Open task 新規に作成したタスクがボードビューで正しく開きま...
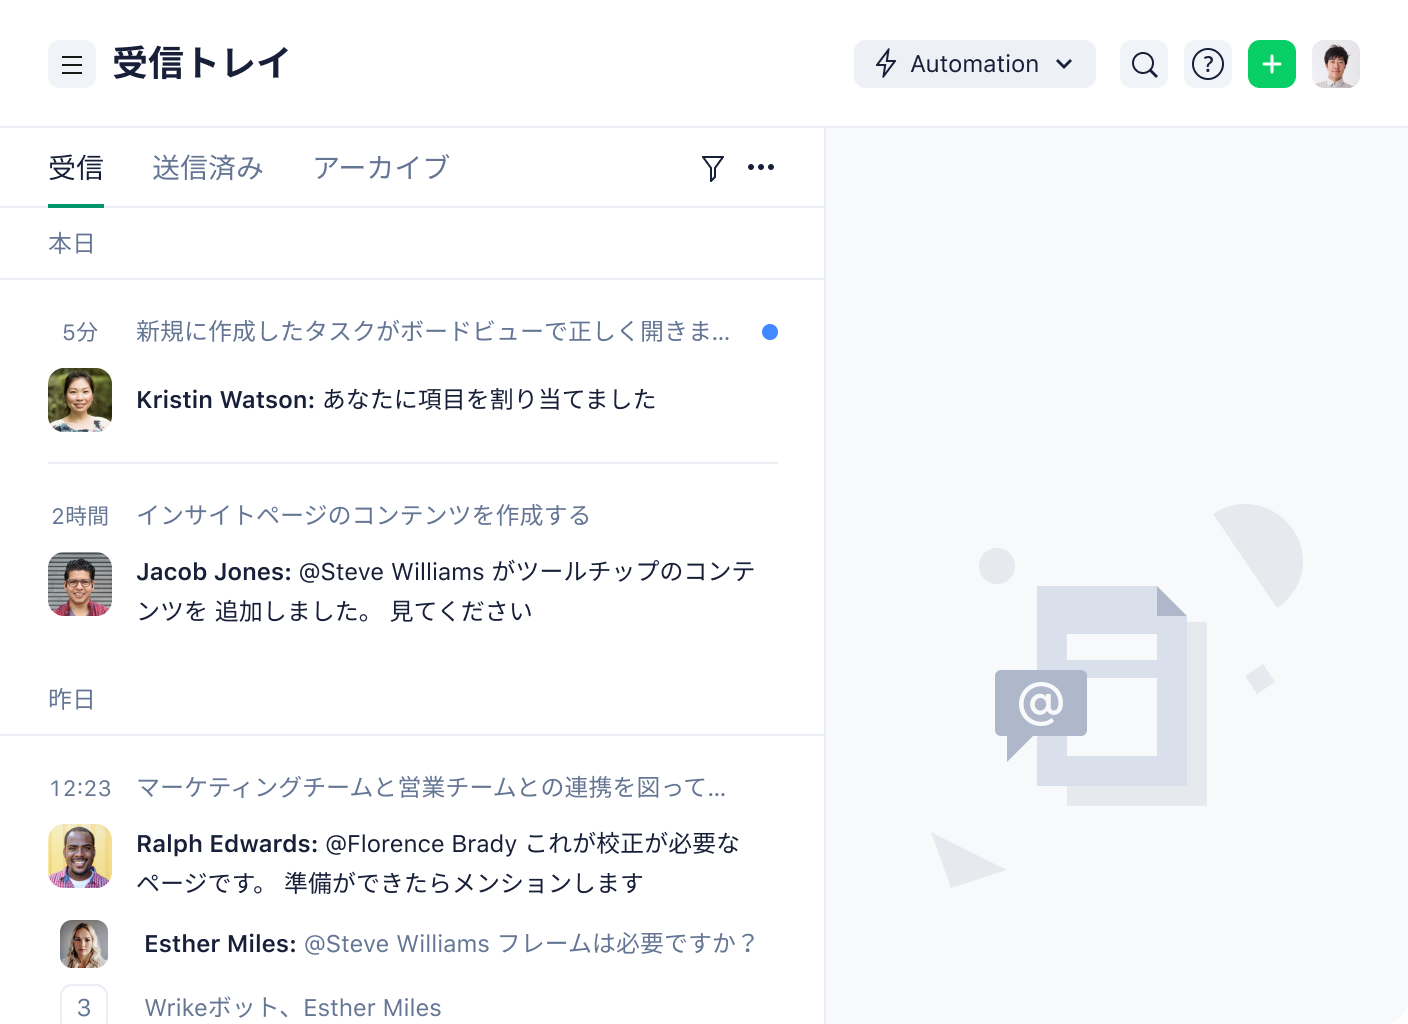The width and height of the screenshot is (1408, 1024). 433,331
